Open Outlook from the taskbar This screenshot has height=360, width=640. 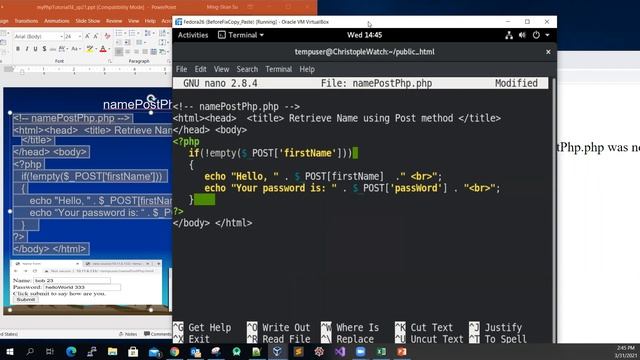tap(196, 351)
